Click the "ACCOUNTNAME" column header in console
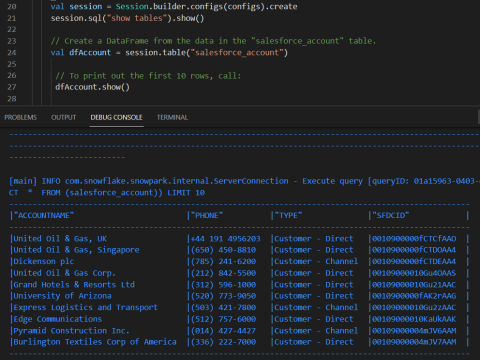Screen dimensions: 481x360 [44, 215]
